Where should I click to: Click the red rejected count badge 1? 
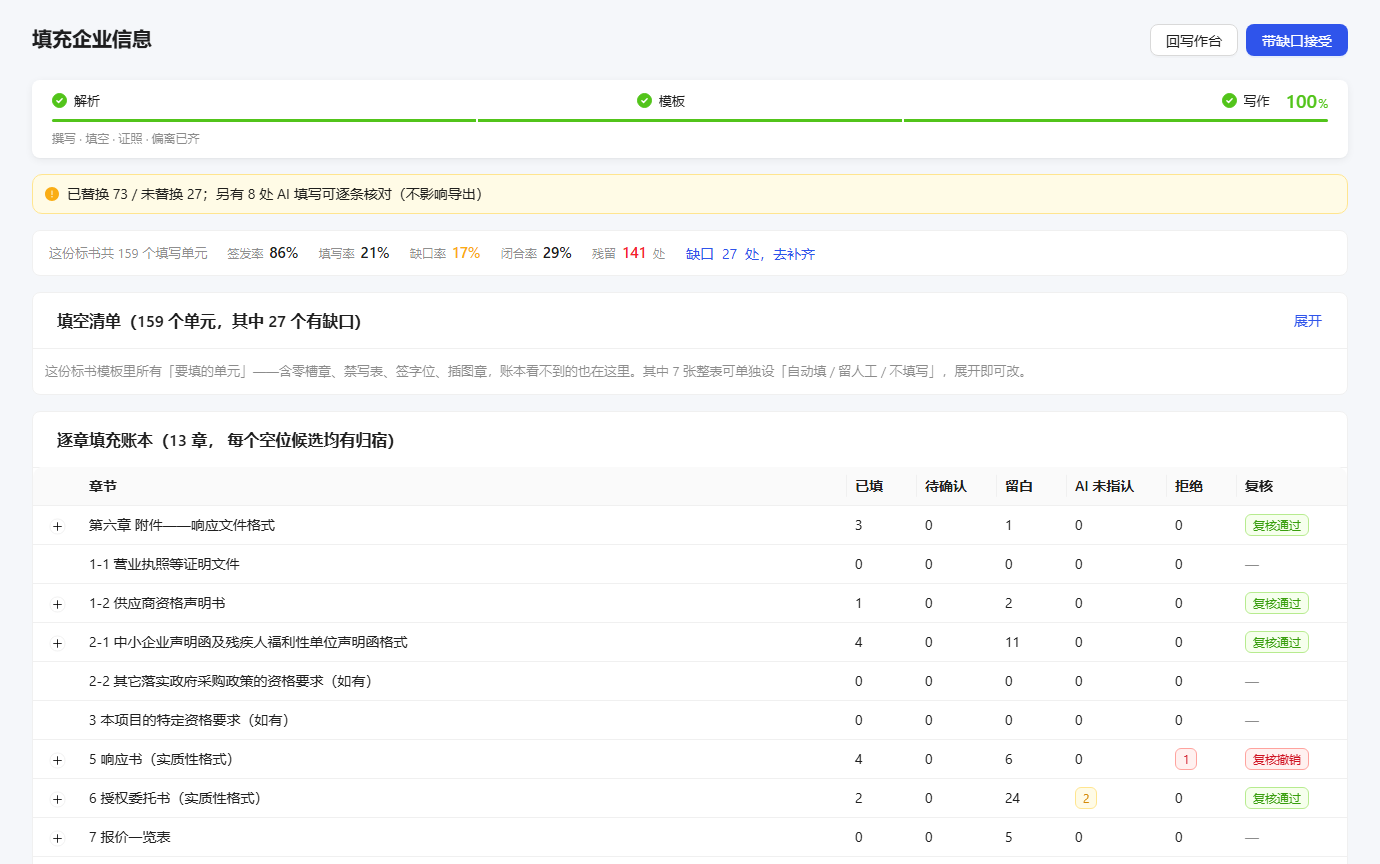click(x=1186, y=759)
